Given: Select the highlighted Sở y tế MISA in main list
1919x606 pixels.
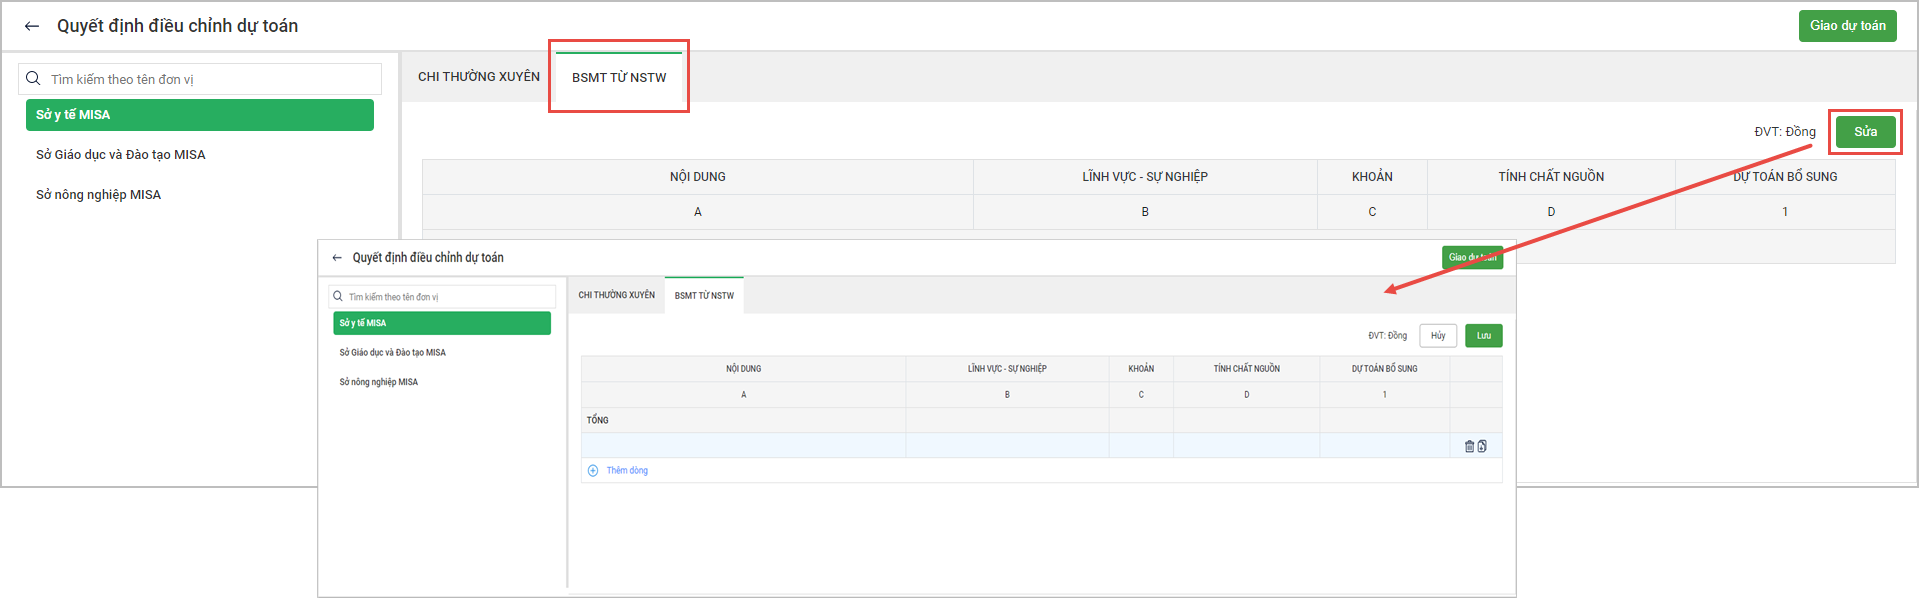Looking at the screenshot, I should (x=200, y=115).
